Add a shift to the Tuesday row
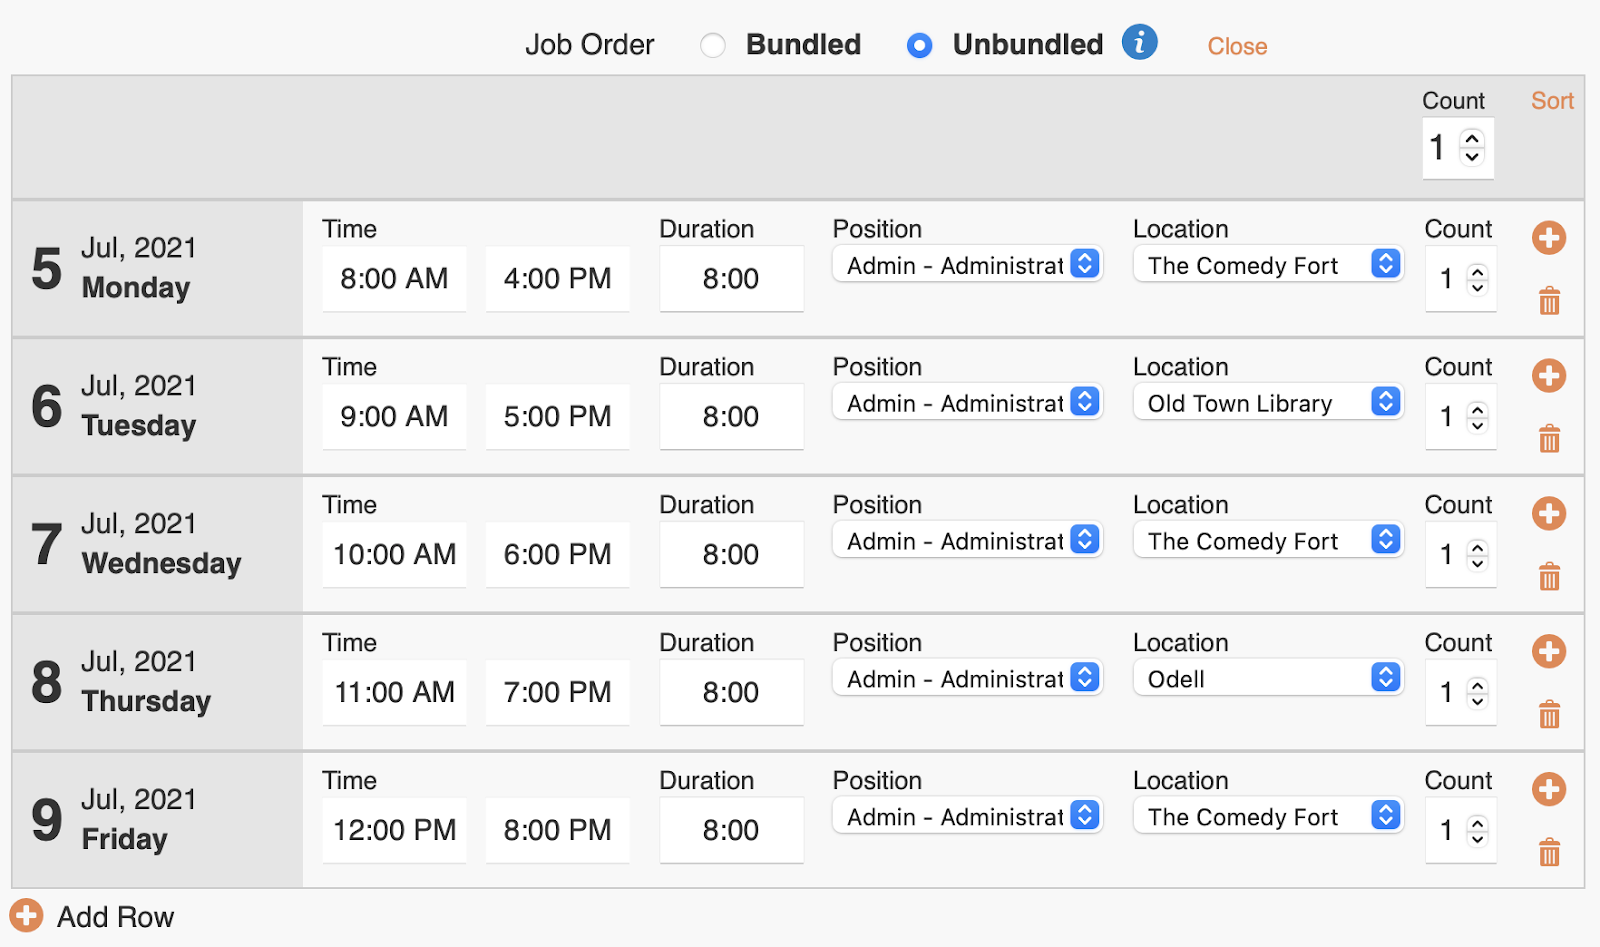The image size is (1600, 947). (1549, 376)
